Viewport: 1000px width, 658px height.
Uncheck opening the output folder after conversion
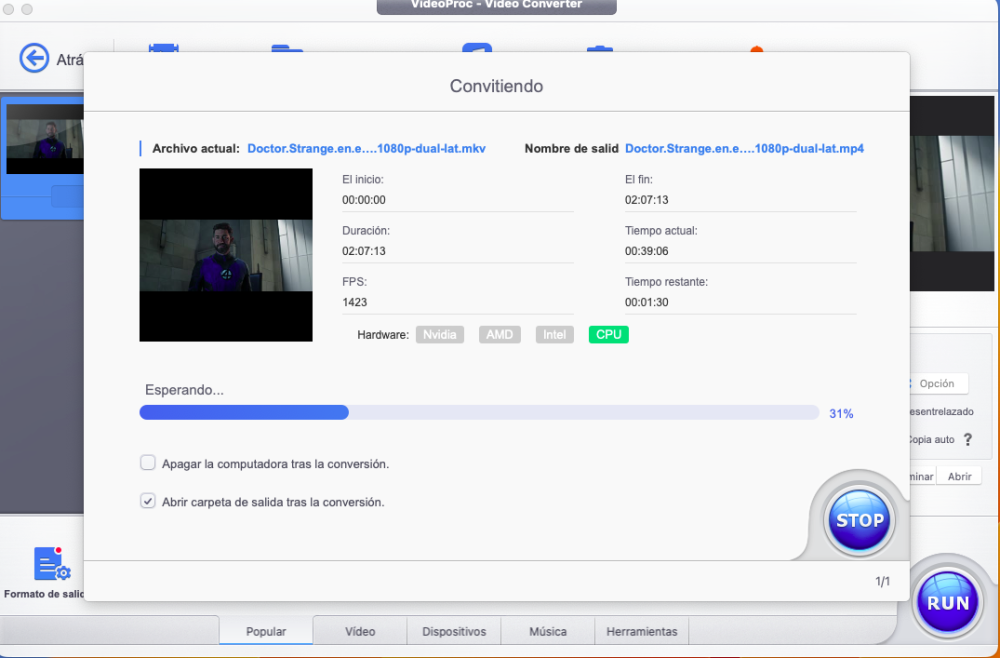tap(147, 501)
